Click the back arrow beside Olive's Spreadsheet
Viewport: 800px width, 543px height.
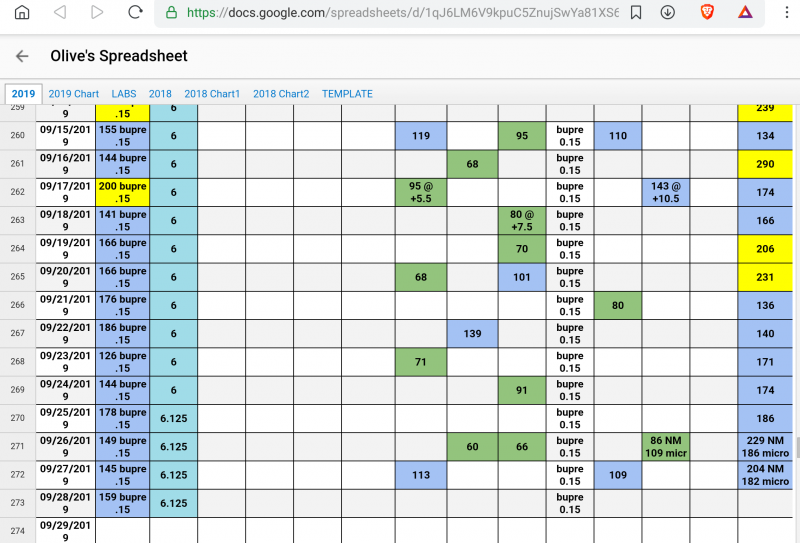coord(22,57)
